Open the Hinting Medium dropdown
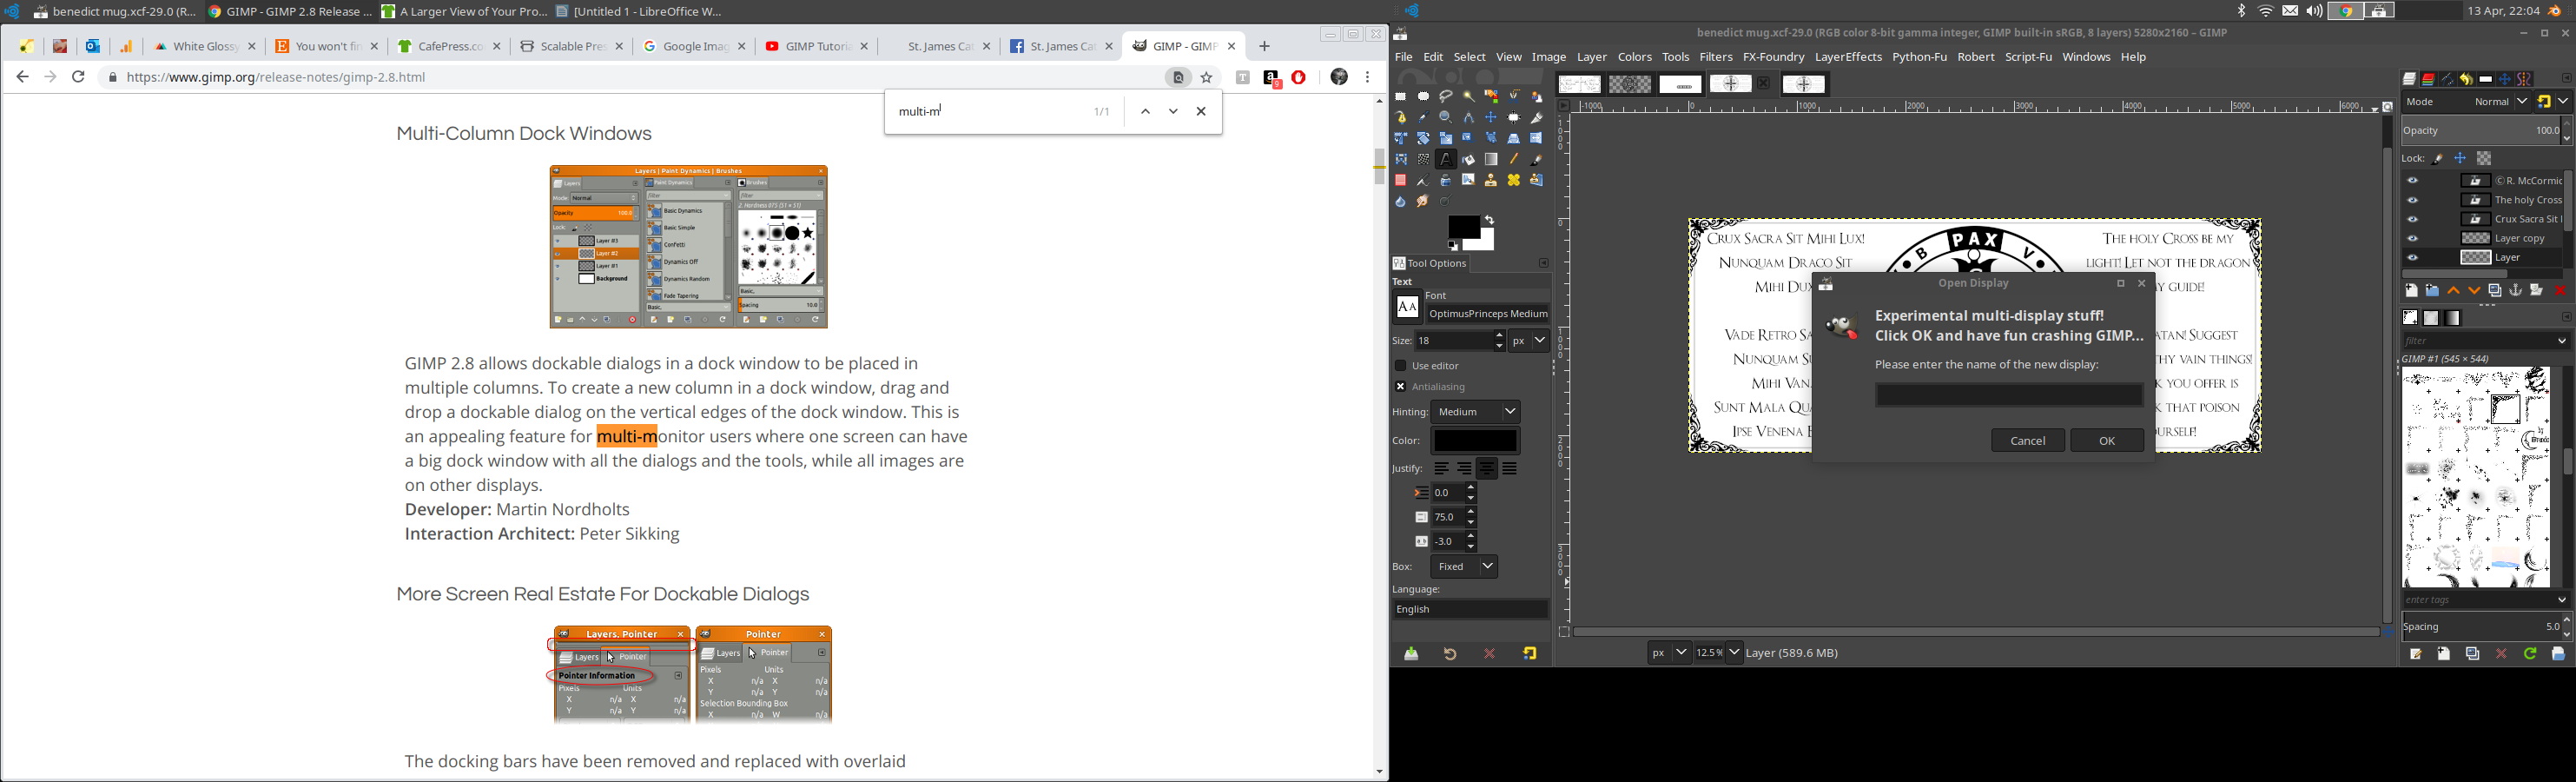Image resolution: width=2576 pixels, height=782 pixels. coord(1476,412)
